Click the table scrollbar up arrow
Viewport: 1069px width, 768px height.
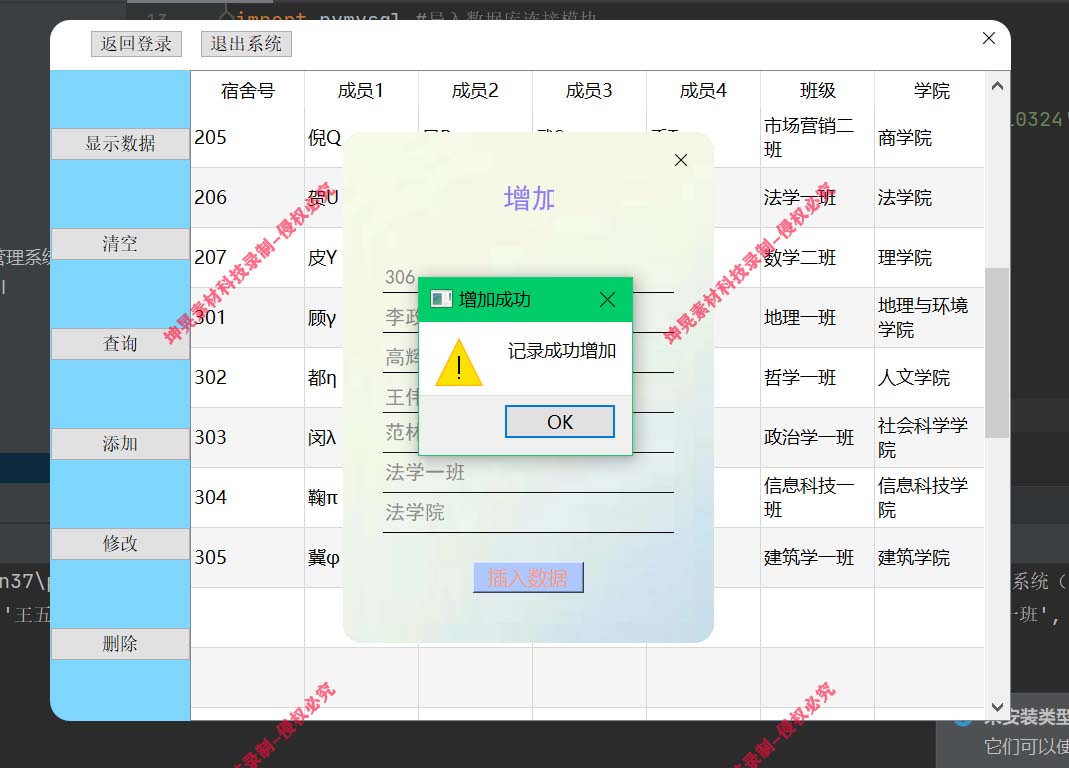(997, 86)
